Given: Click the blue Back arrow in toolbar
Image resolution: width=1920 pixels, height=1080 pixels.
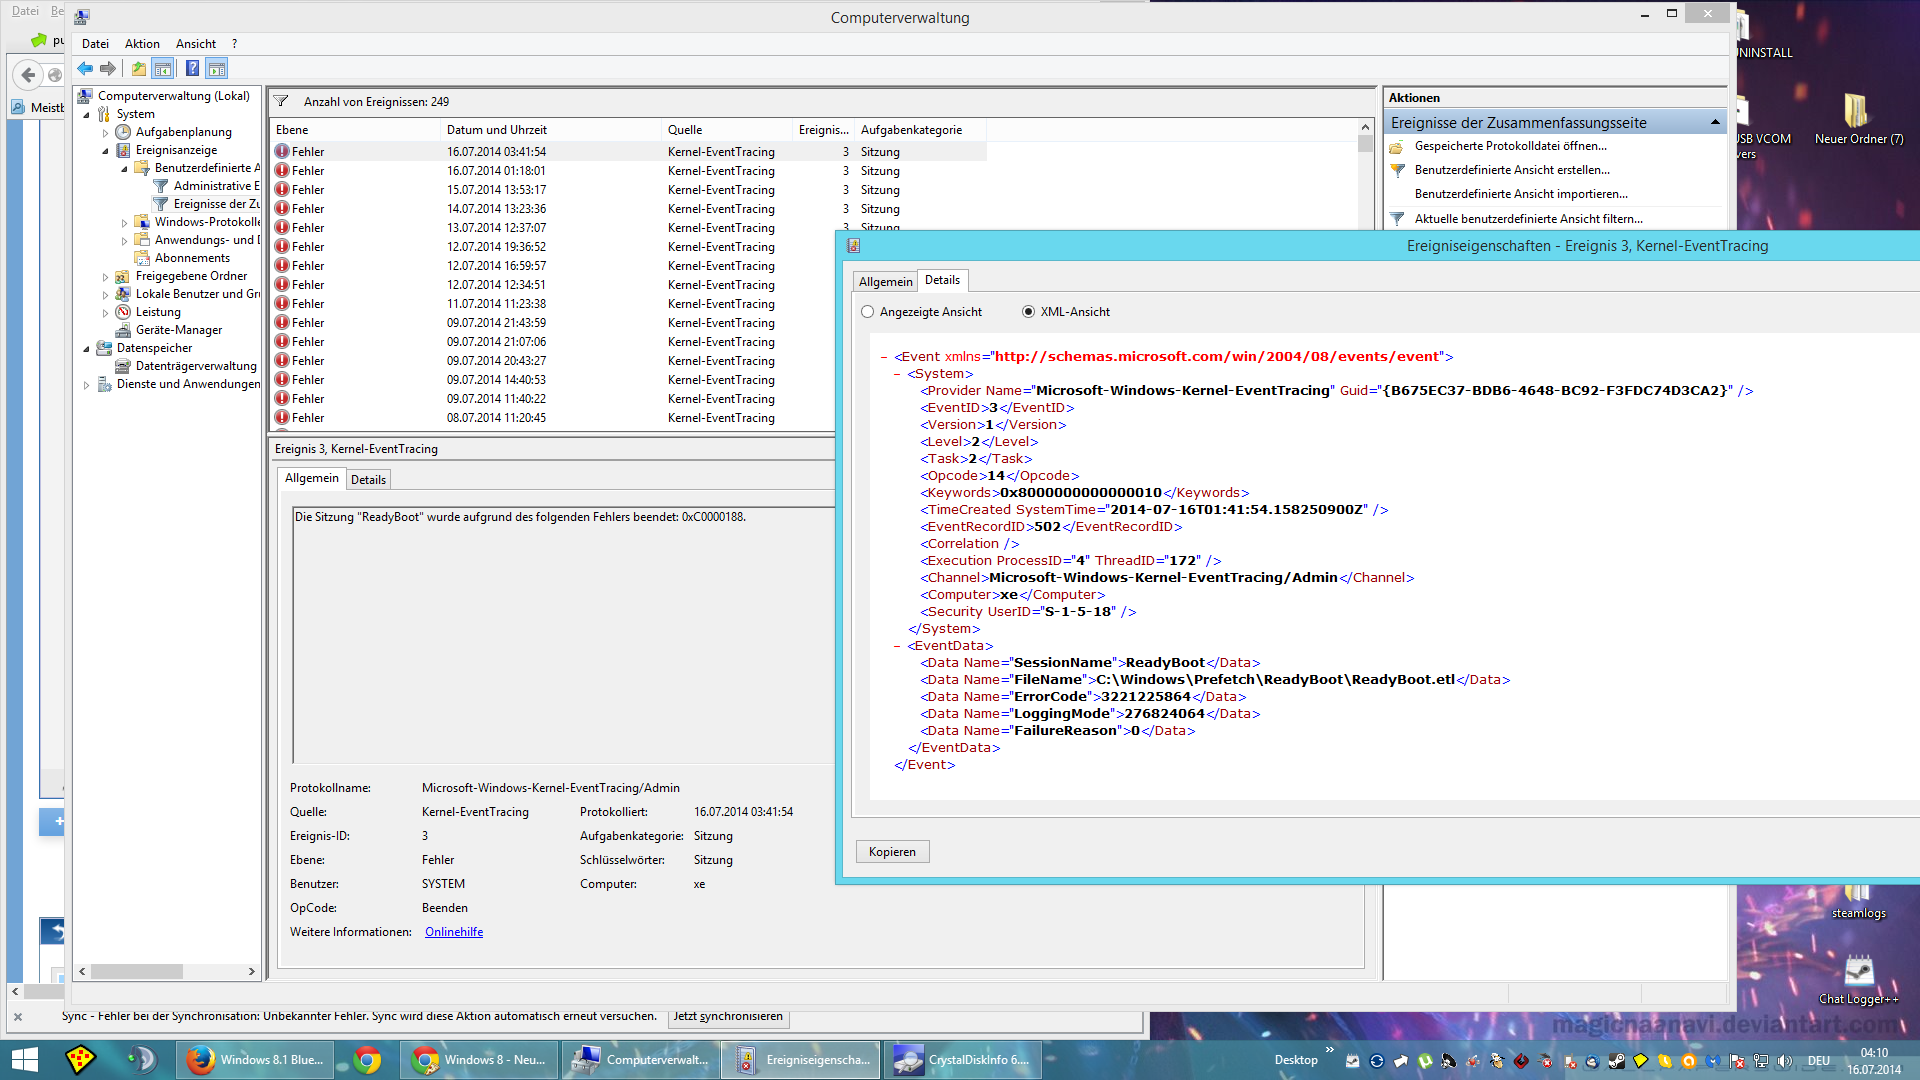Looking at the screenshot, I should click(85, 69).
